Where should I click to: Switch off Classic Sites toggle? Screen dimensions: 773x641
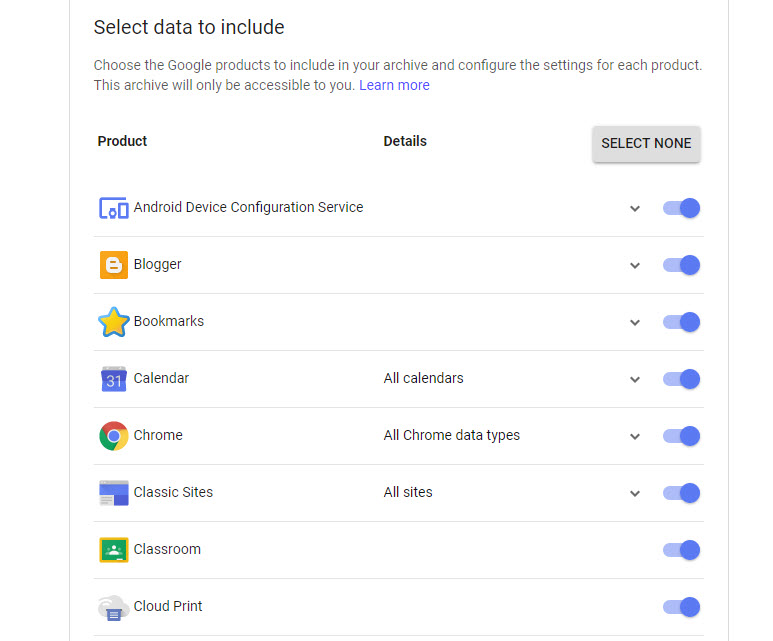pos(681,493)
